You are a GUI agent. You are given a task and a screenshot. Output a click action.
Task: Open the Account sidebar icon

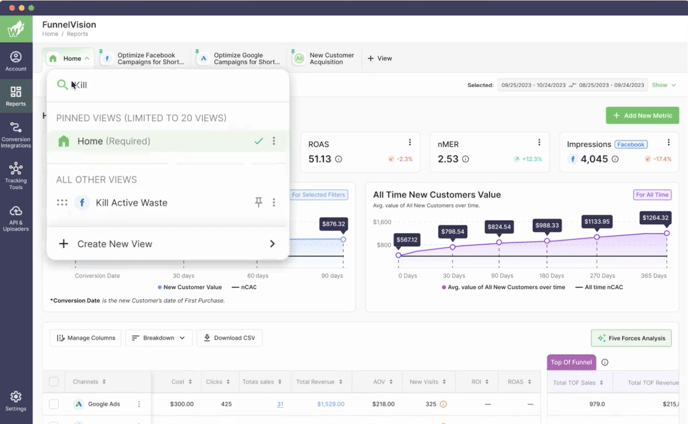tap(16, 61)
